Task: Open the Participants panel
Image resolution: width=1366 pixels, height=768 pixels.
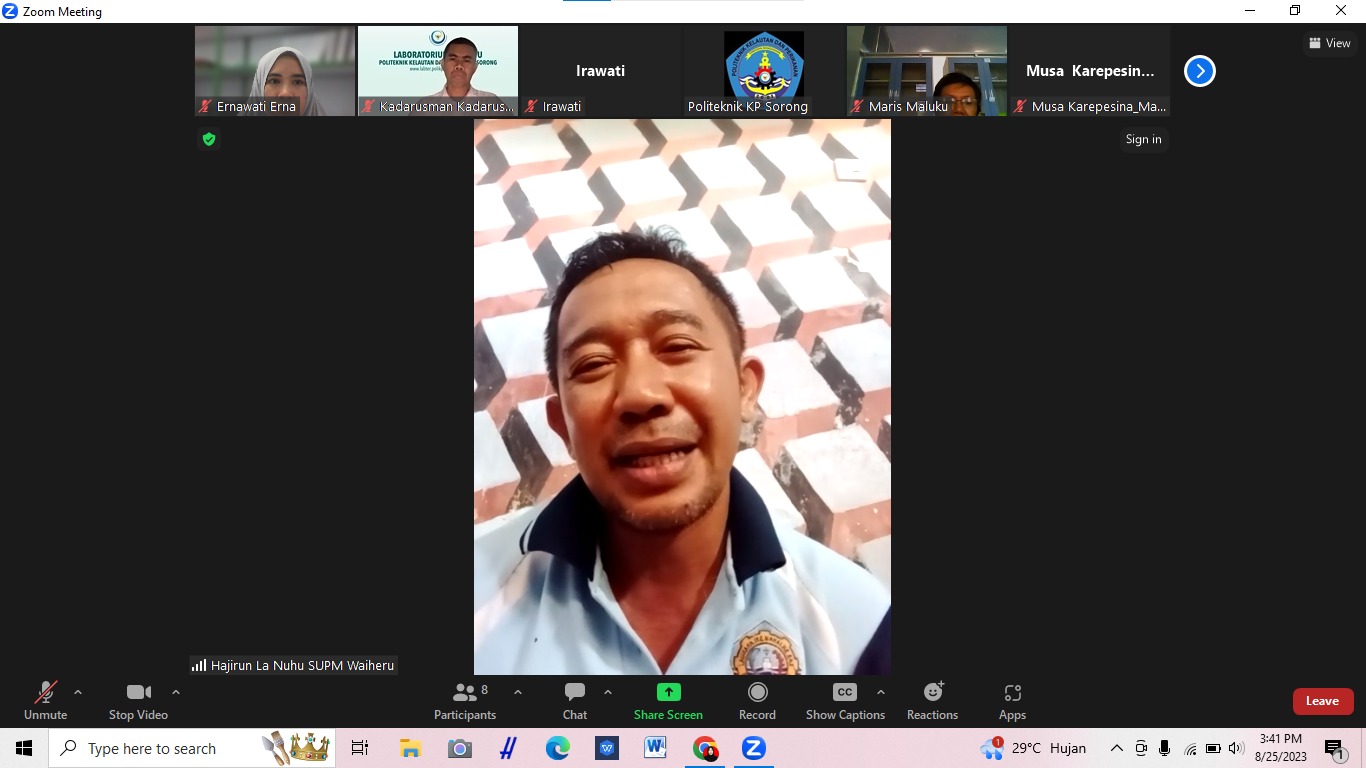Action: pos(465,701)
